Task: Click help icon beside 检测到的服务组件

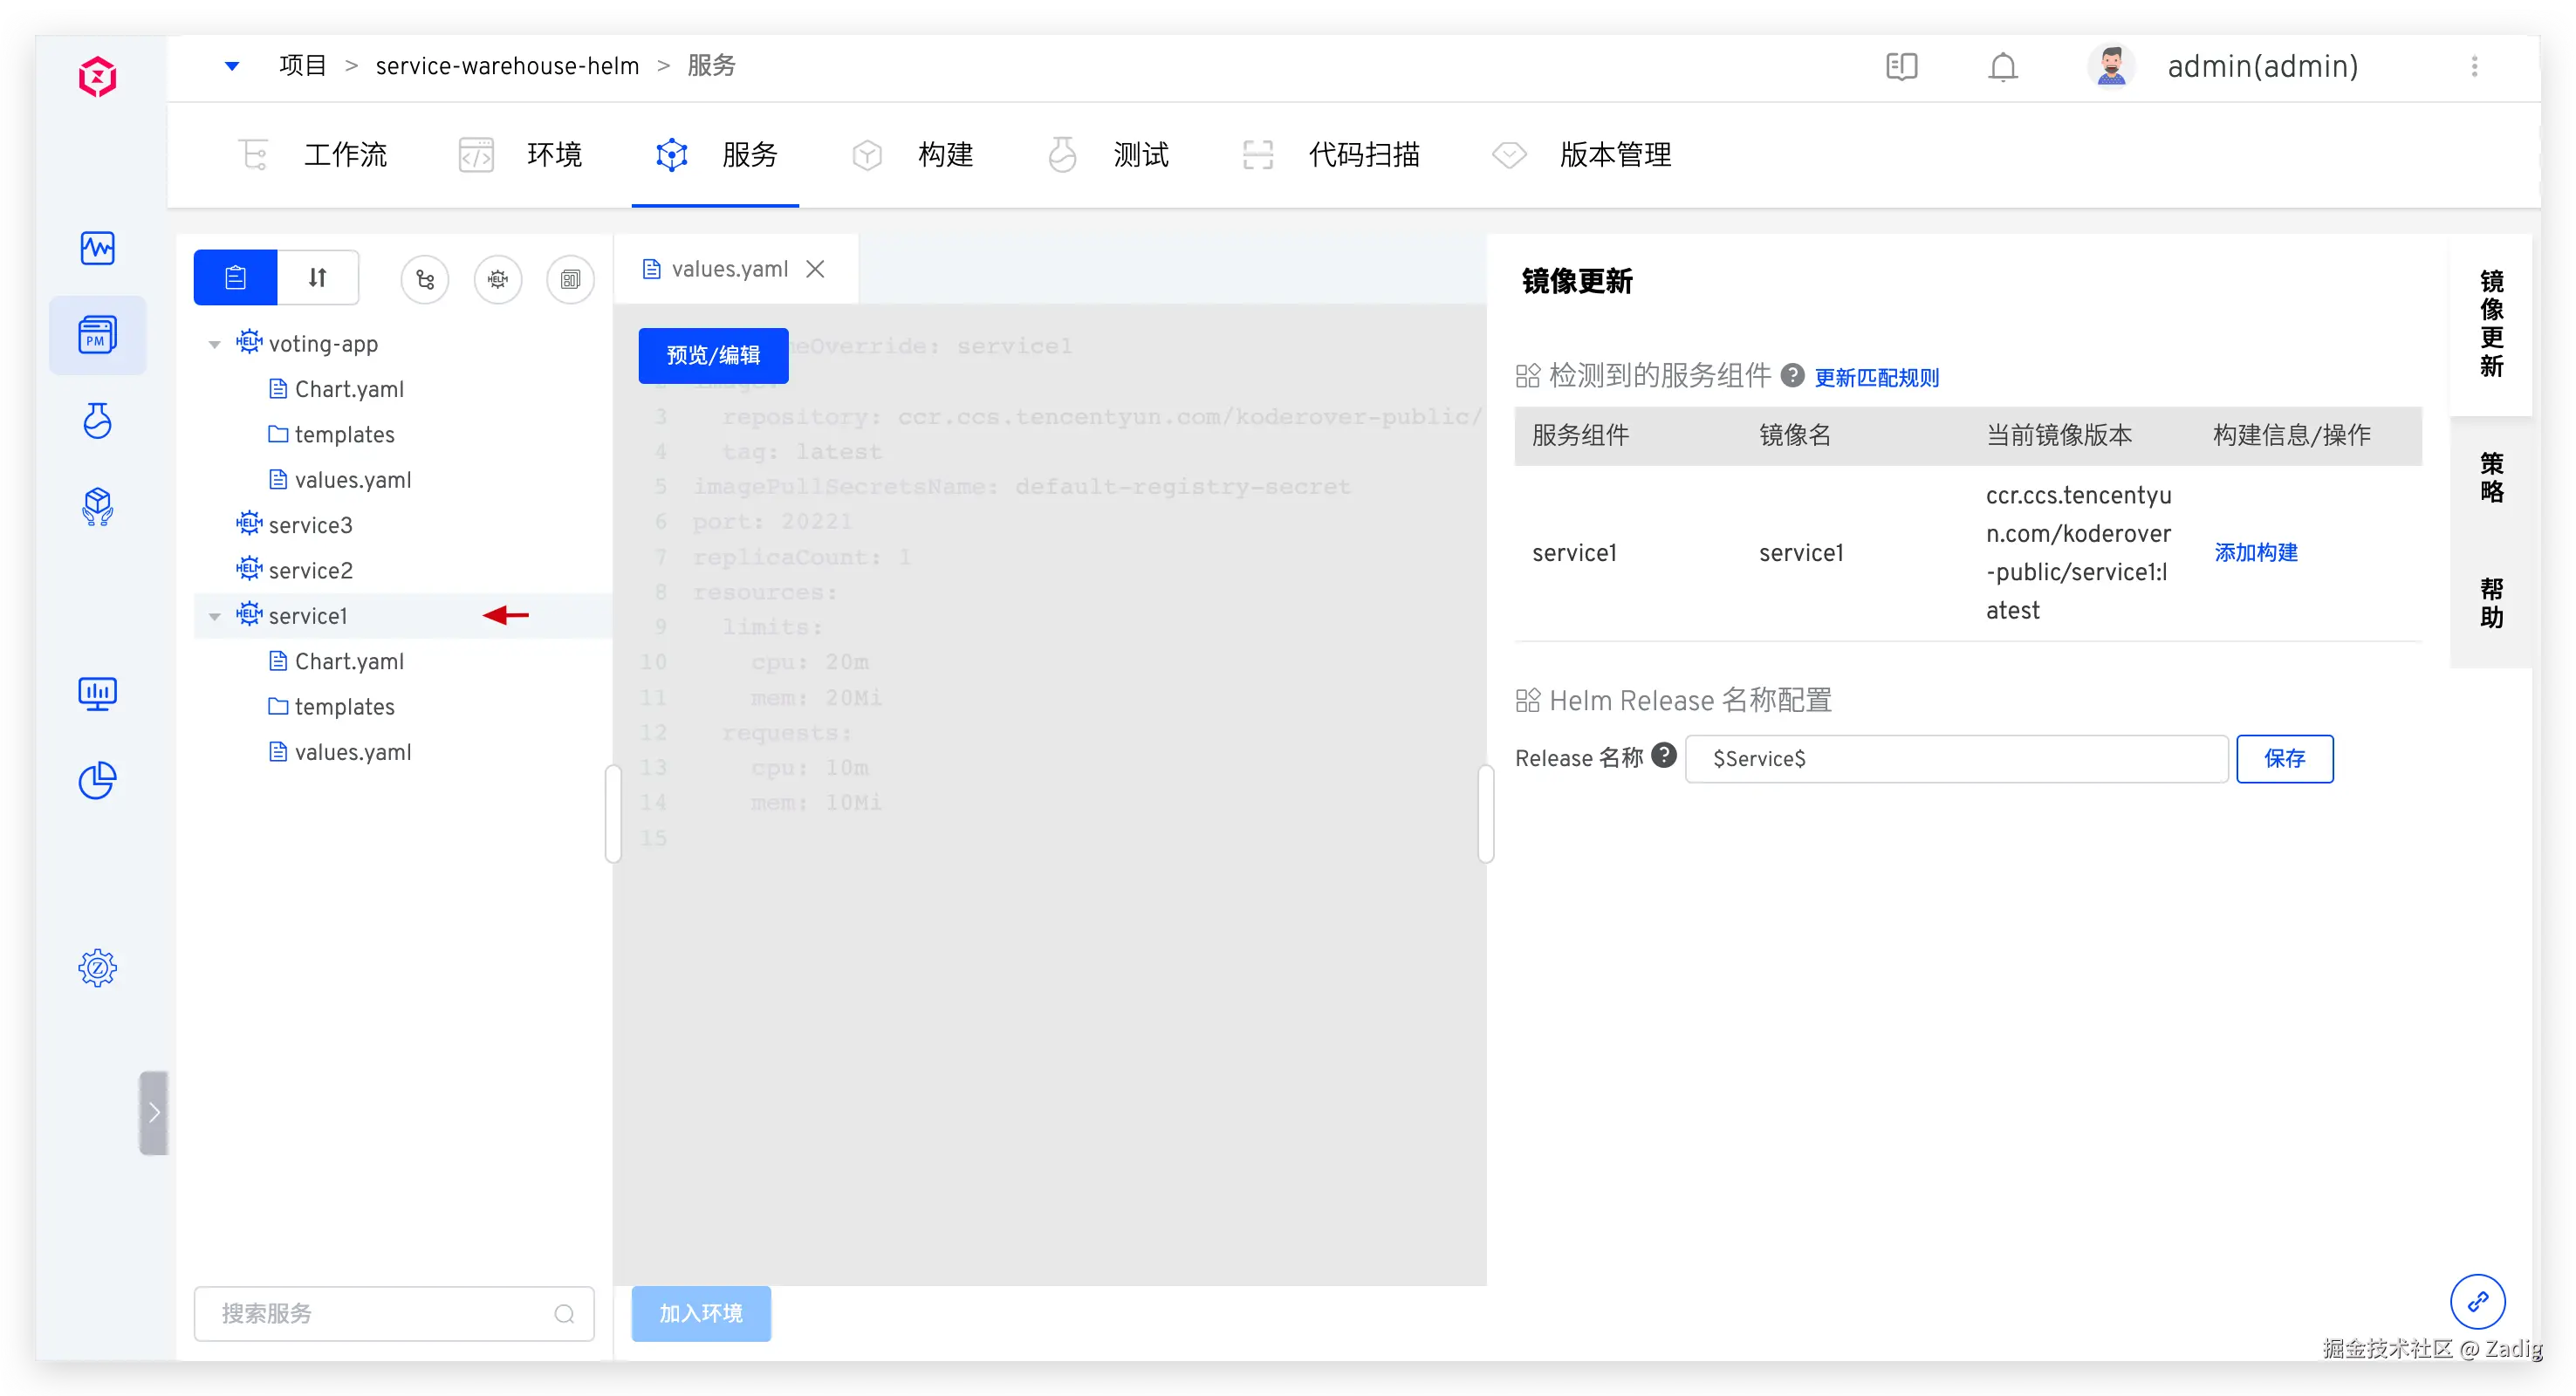Action: [x=1793, y=375]
